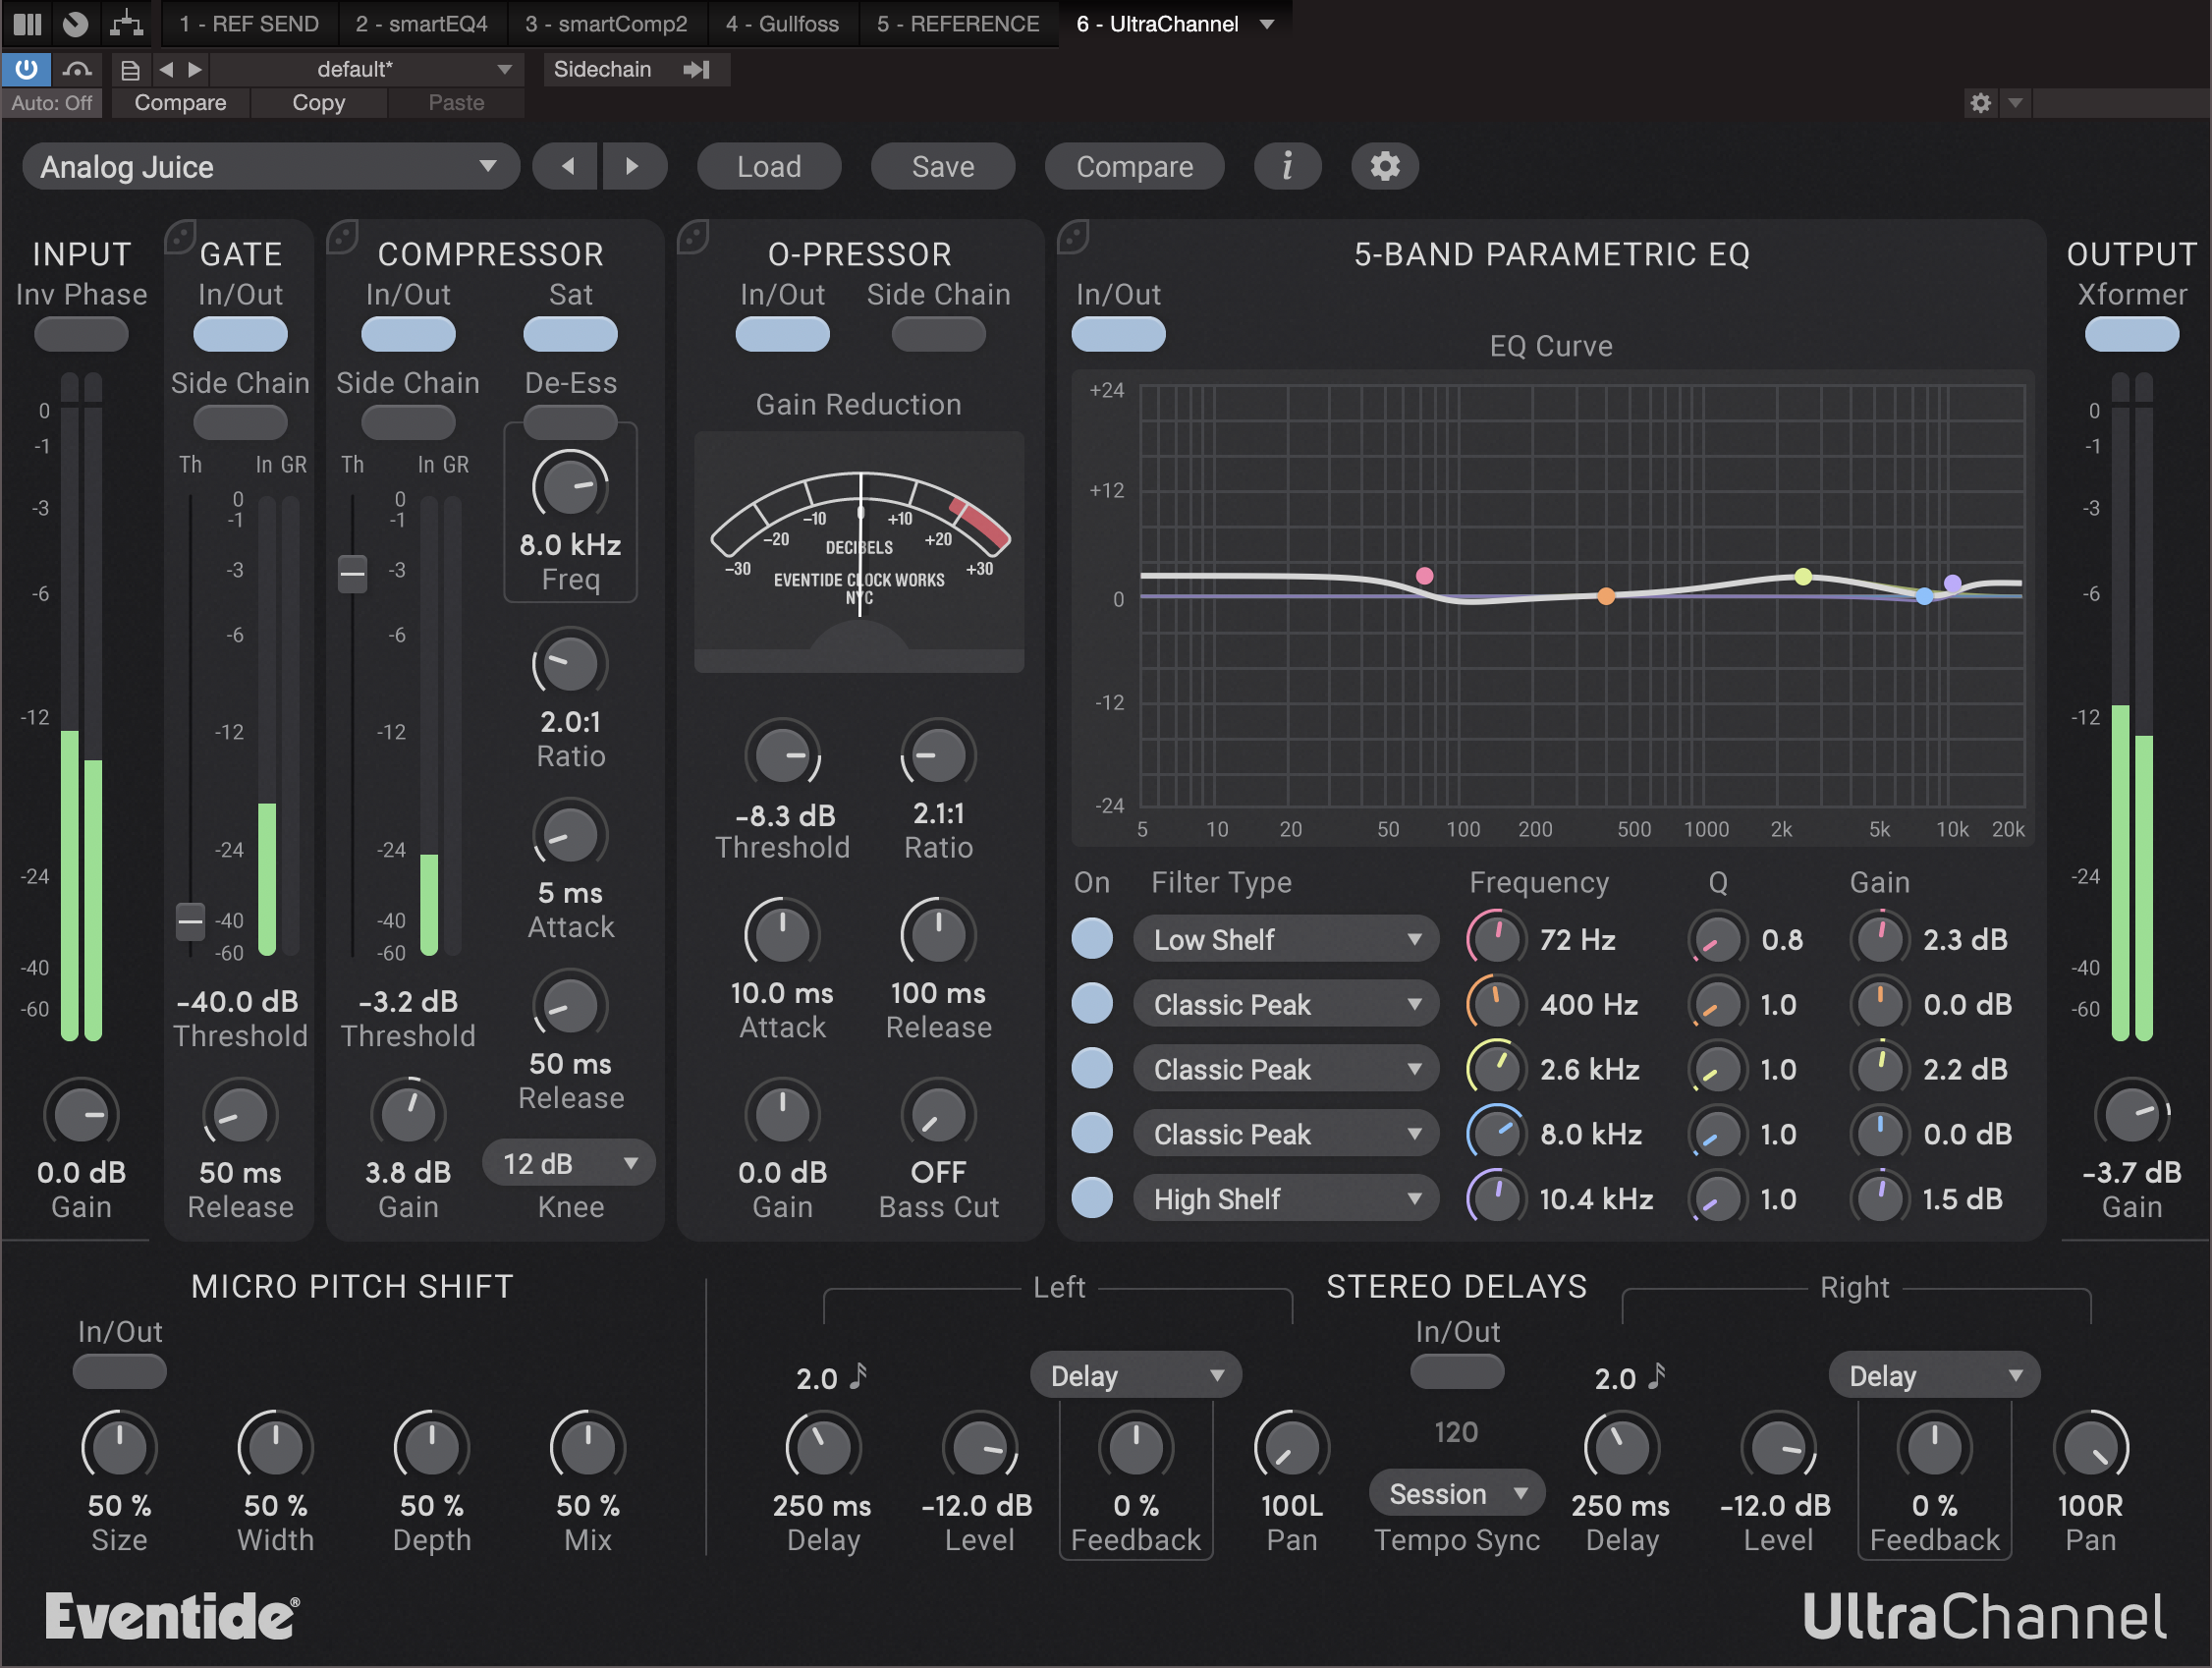Click the Micro Pitch Mix knob
This screenshot has width=2212, height=1668.
coord(587,1447)
